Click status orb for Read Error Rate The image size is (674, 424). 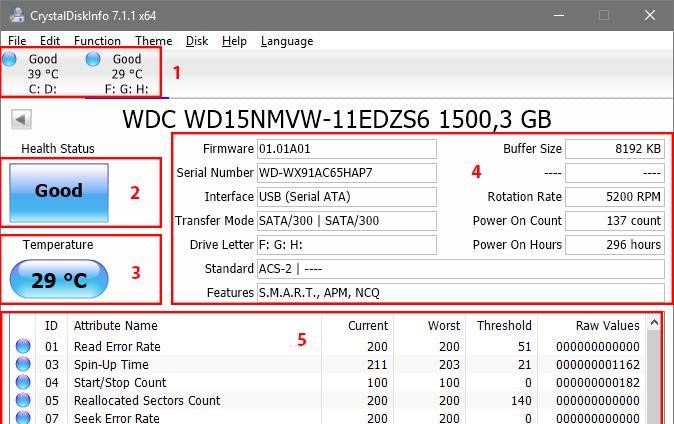tap(23, 347)
